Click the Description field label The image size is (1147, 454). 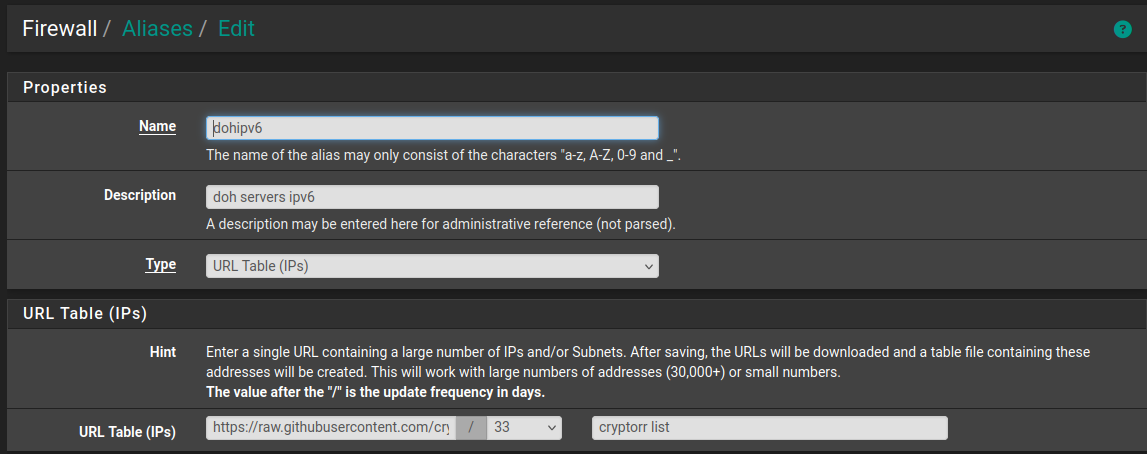click(x=140, y=195)
